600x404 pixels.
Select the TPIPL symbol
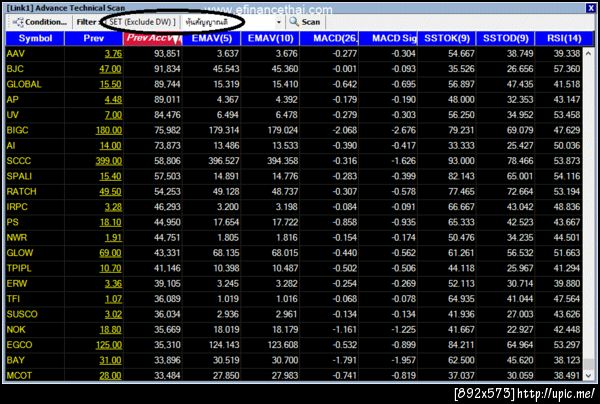tap(19, 268)
